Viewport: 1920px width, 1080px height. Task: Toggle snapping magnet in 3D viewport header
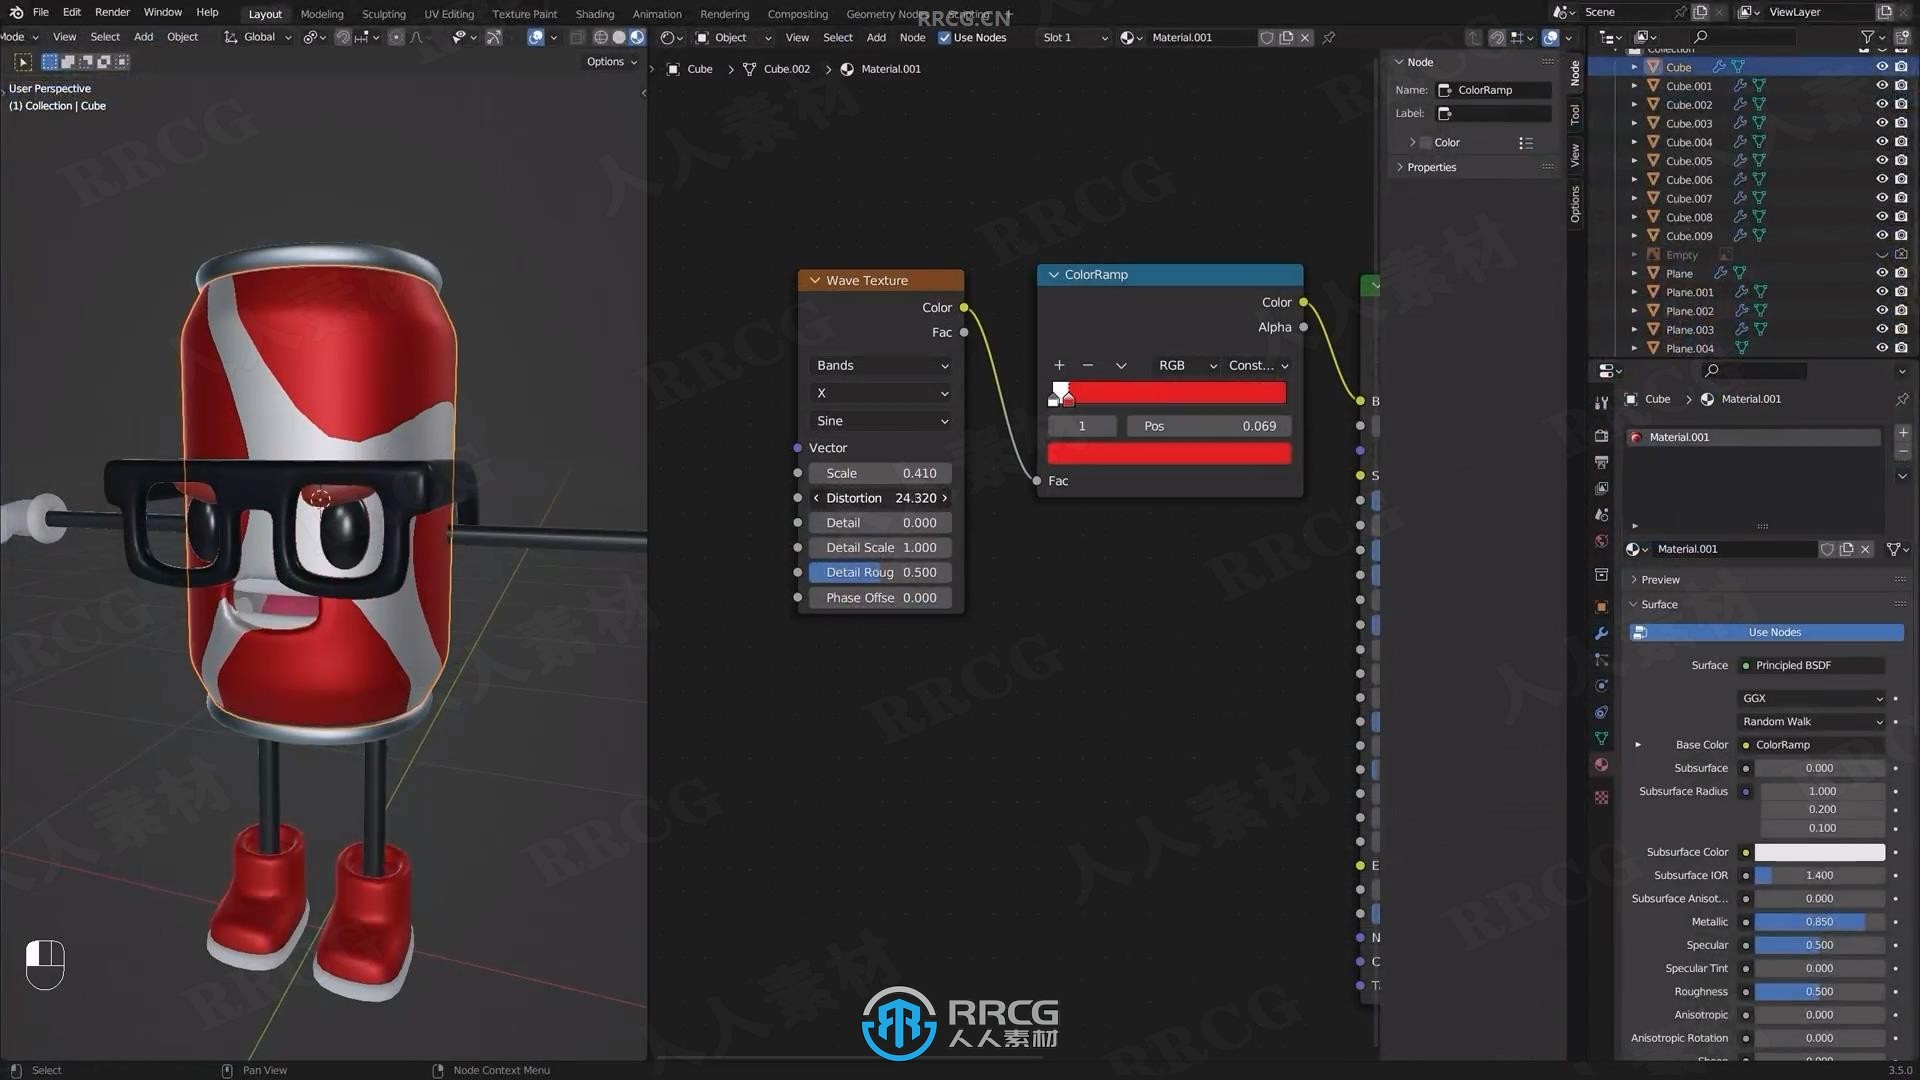click(x=343, y=37)
